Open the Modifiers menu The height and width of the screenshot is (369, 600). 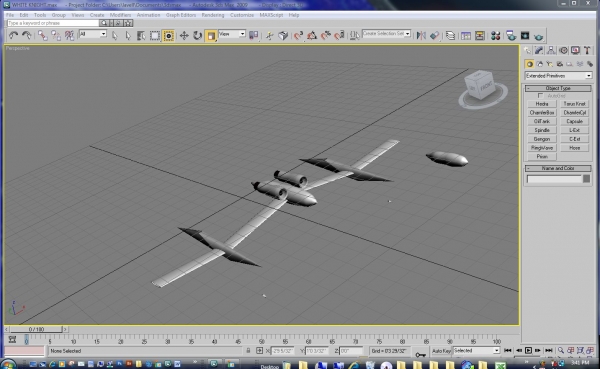click(x=120, y=15)
